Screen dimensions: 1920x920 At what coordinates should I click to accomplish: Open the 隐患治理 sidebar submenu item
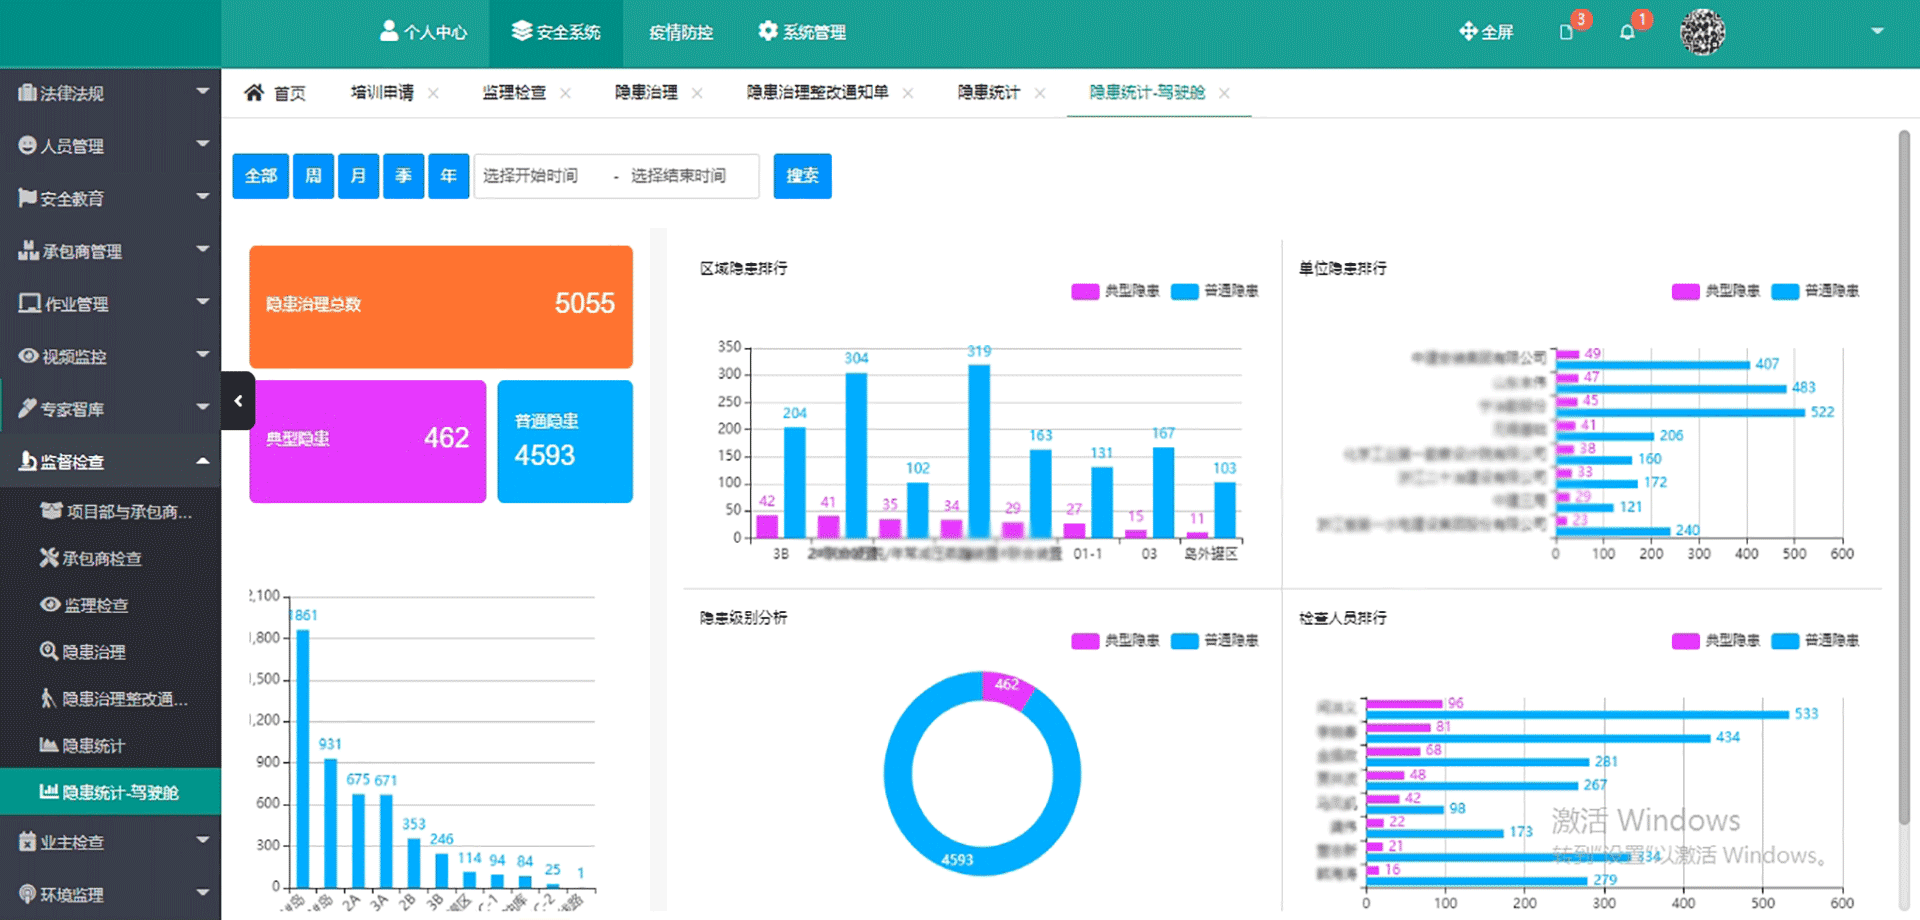click(110, 652)
